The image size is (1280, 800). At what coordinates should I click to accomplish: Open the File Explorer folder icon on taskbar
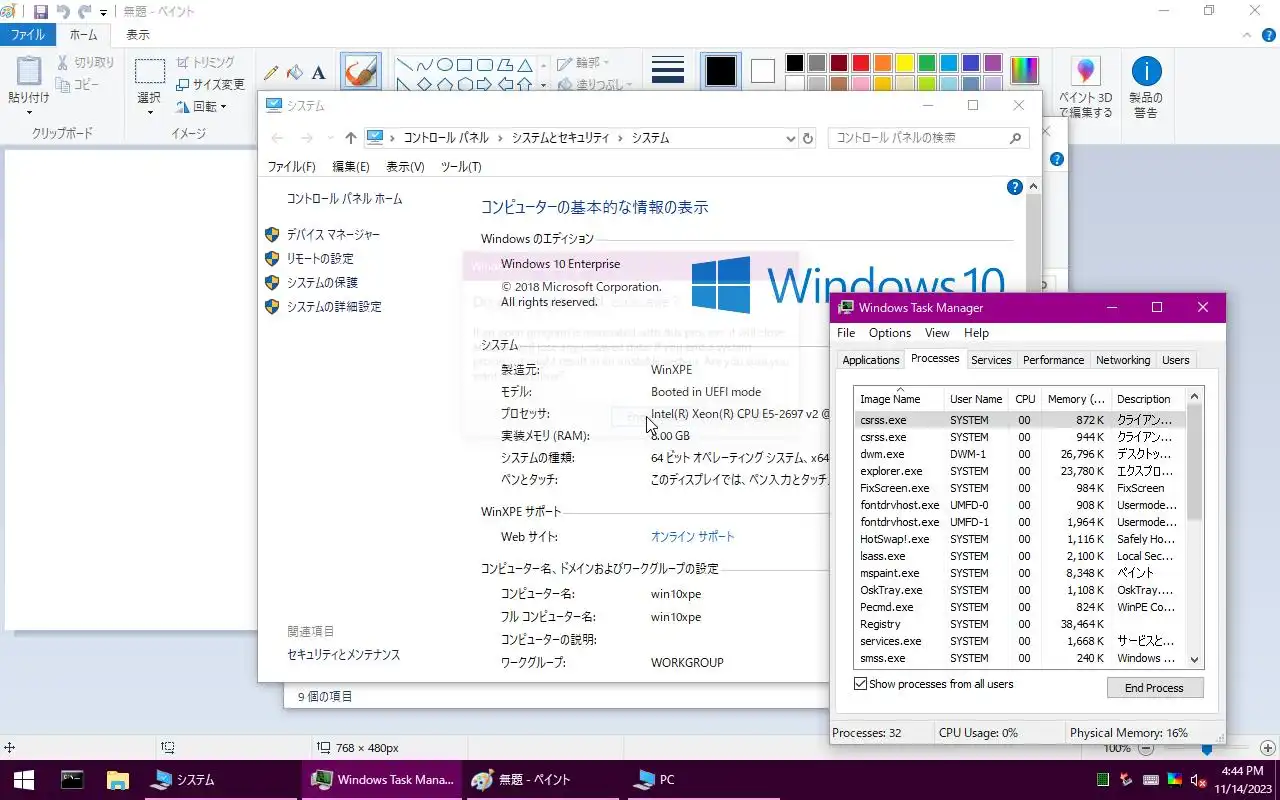[x=118, y=779]
